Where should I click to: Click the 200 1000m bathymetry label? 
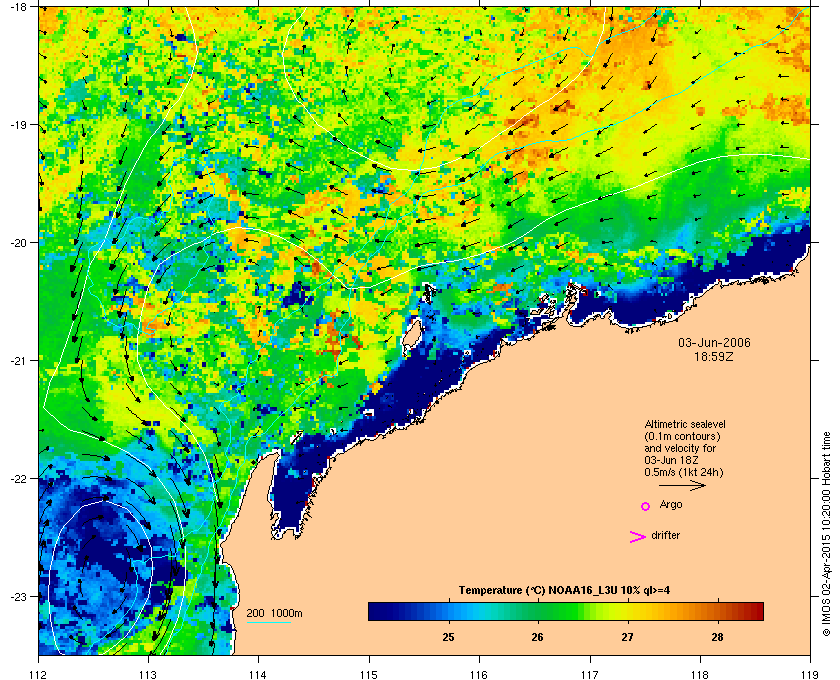[274, 614]
